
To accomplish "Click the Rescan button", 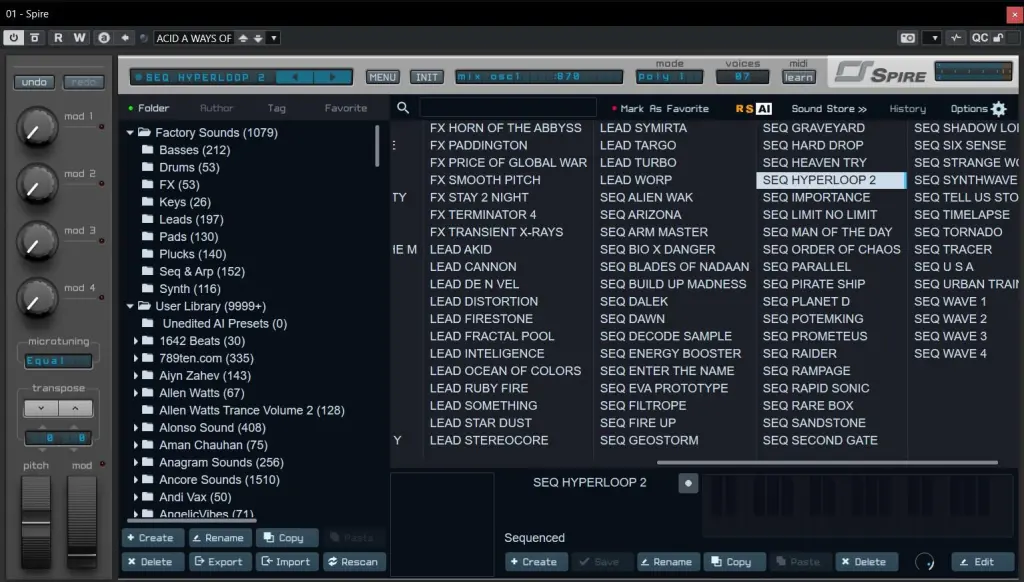I will click(354, 562).
